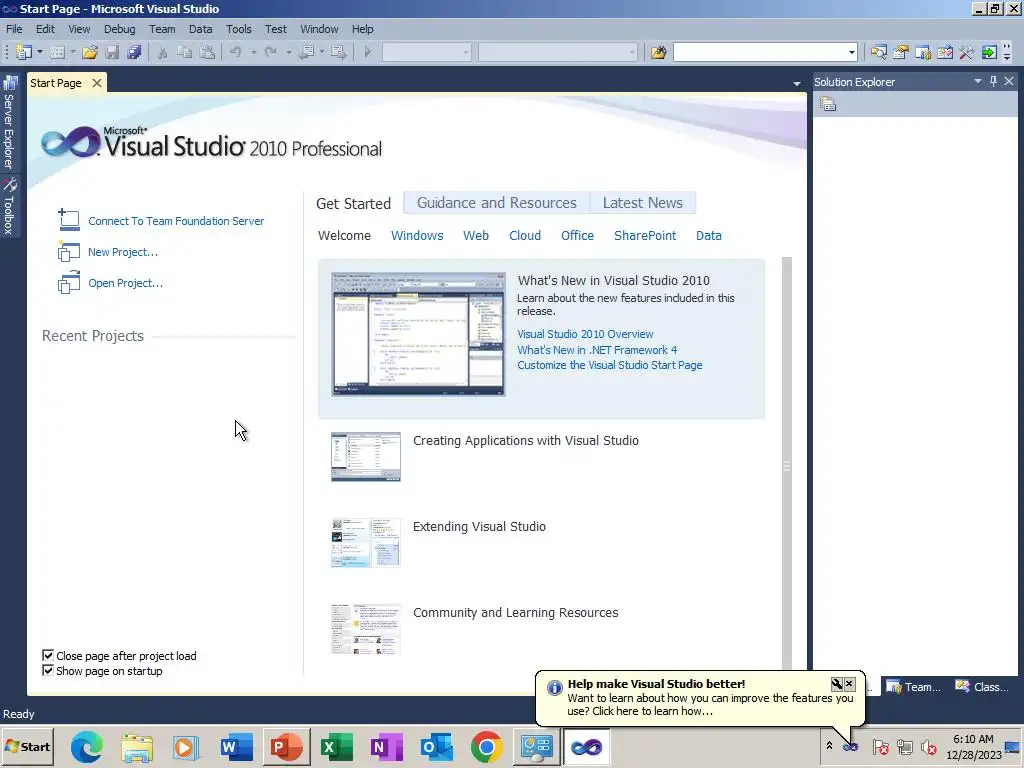This screenshot has height=768, width=1024.
Task: Click the muted volume tray icon
Action: (928, 746)
